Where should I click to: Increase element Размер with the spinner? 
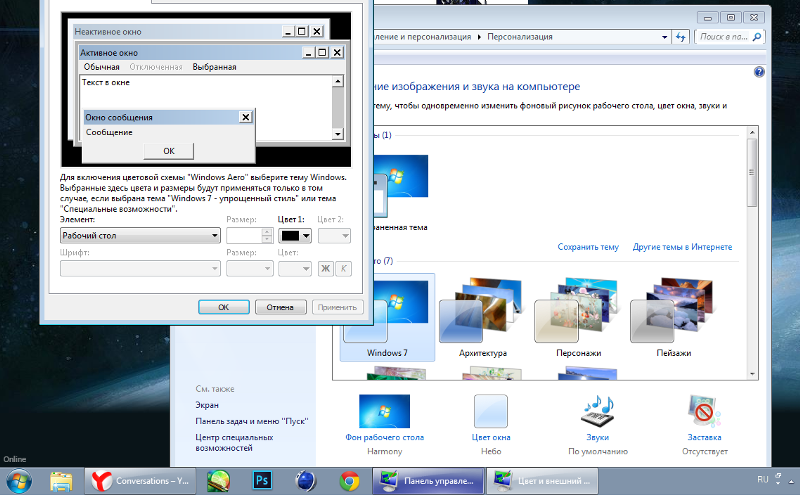click(x=267, y=232)
